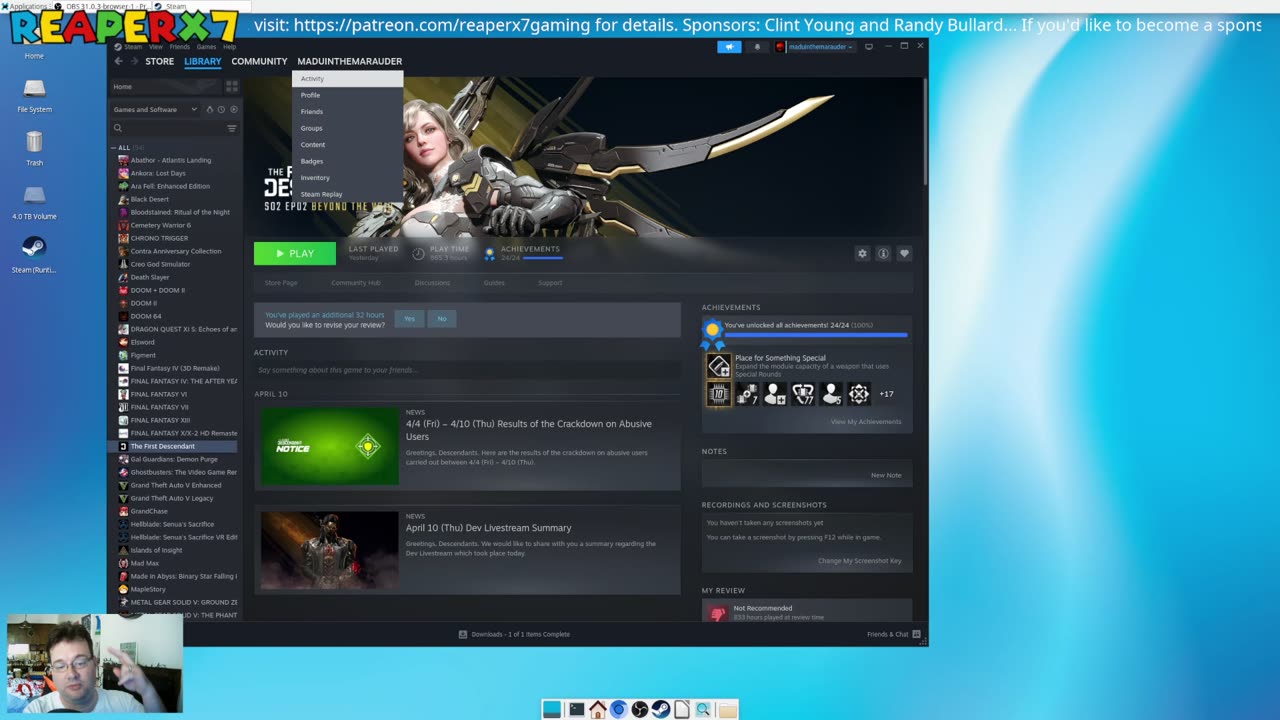Open the Steam announcements megaphone button

729,46
